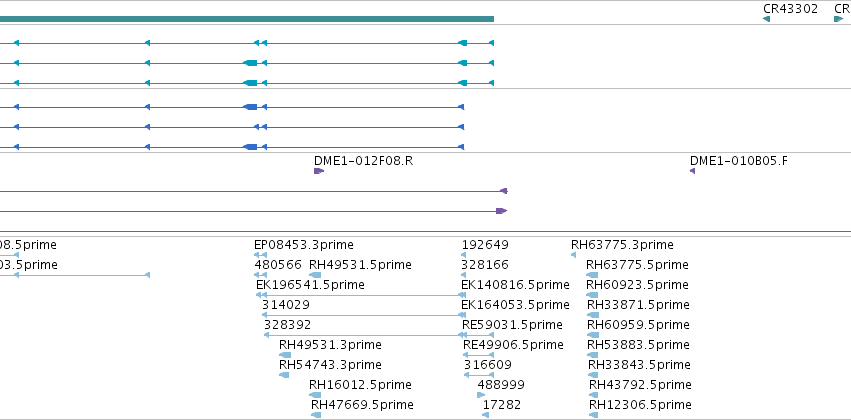Click the glyph under RH49531.5prime
The width and height of the screenshot is (851, 420).
315,275
